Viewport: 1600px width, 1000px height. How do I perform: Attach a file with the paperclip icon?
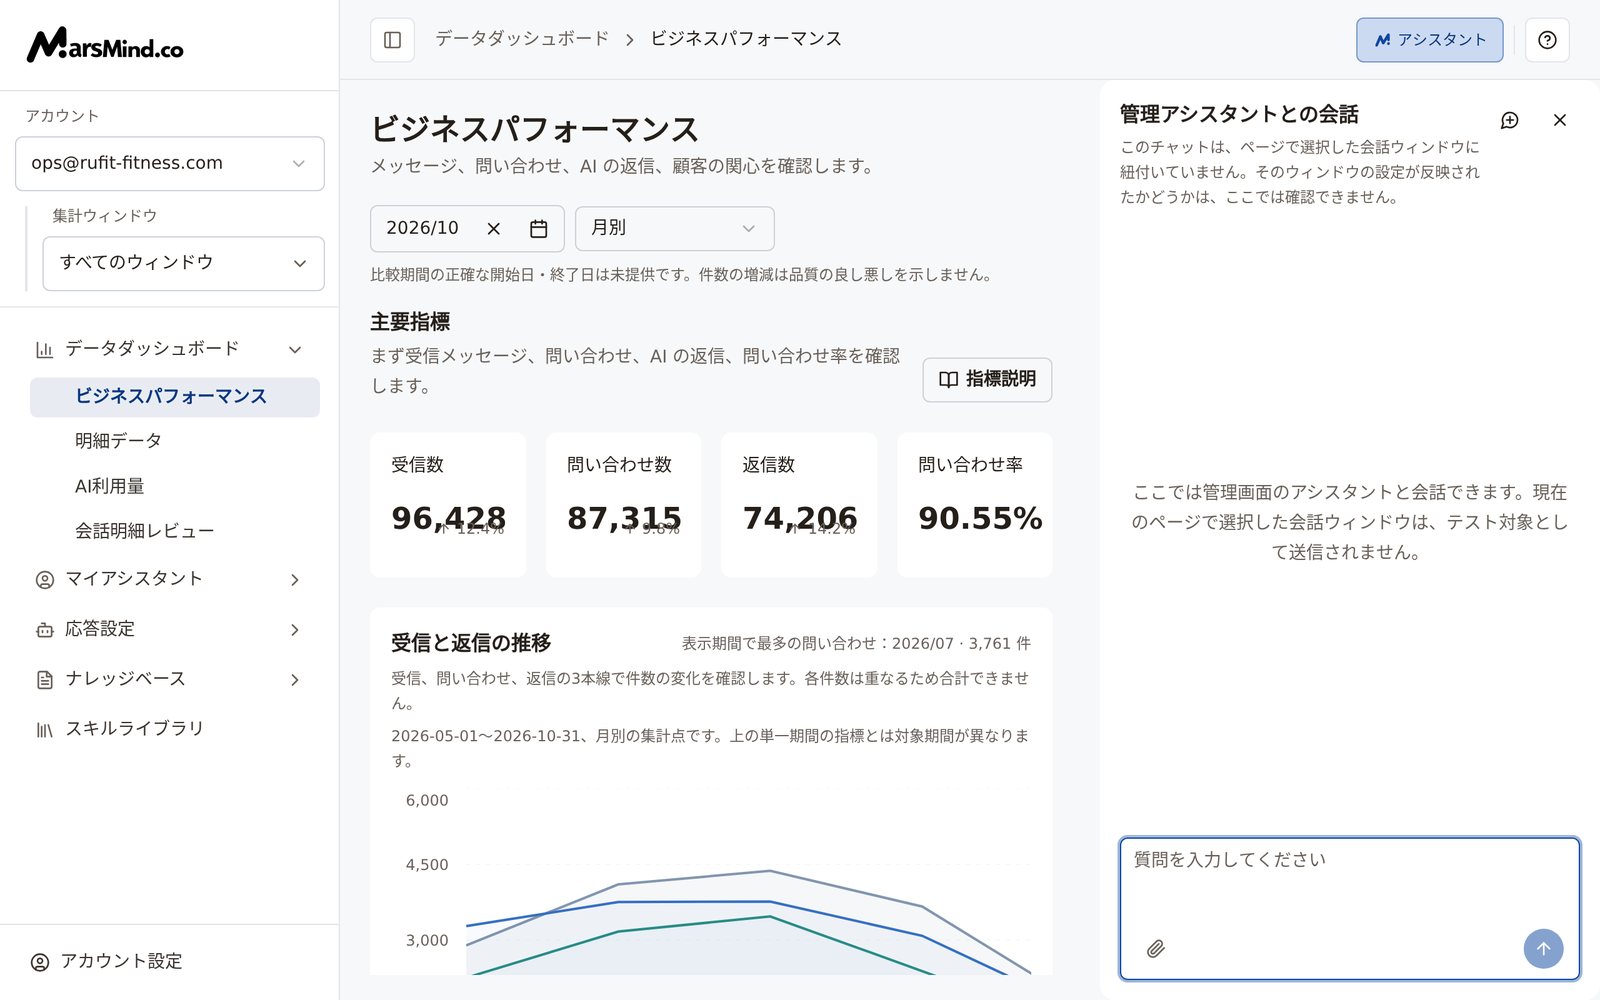[1156, 948]
